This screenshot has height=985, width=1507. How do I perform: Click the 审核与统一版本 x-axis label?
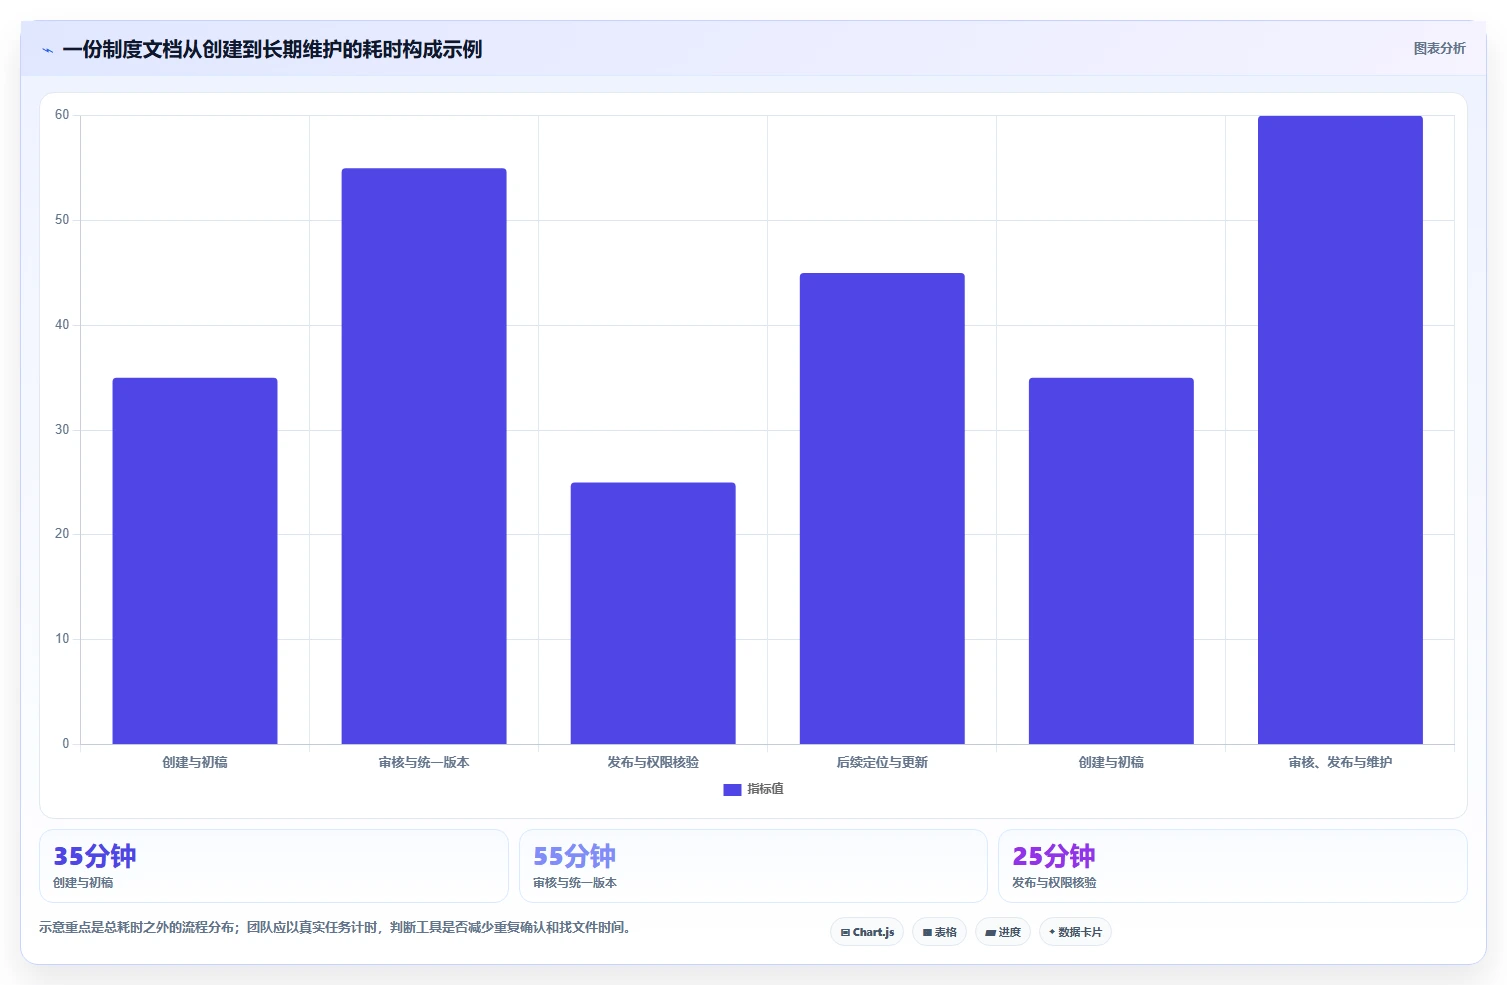[424, 762]
